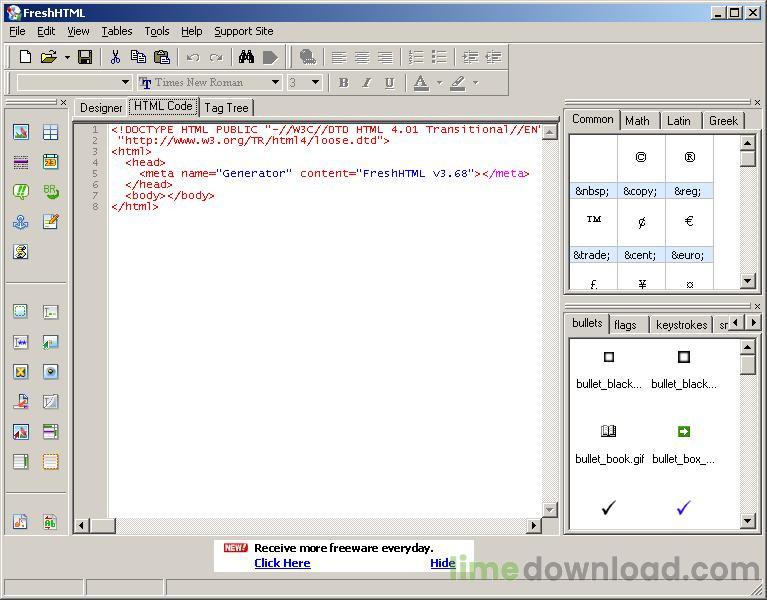Click the Click Here freeware link
Screen dimensions: 767x600
[282, 563]
